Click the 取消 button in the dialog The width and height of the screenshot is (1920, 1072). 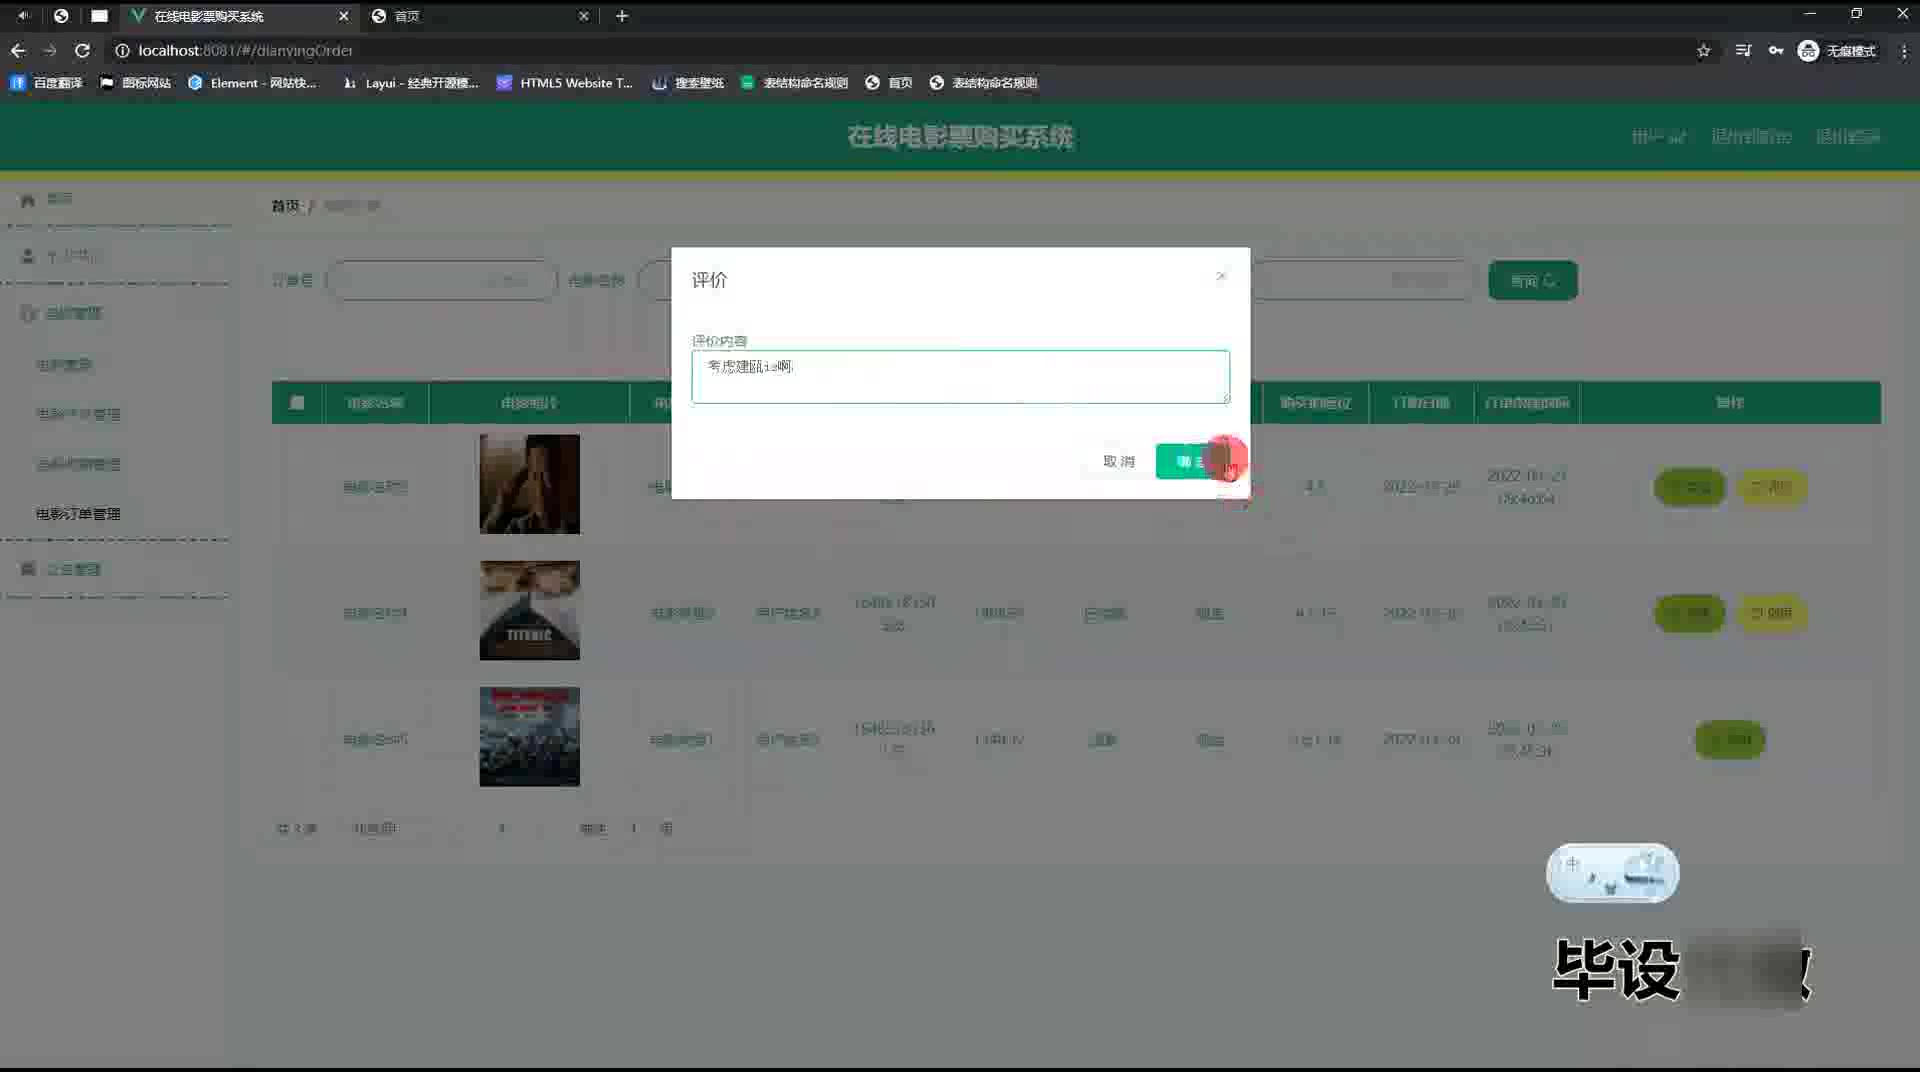click(1118, 461)
